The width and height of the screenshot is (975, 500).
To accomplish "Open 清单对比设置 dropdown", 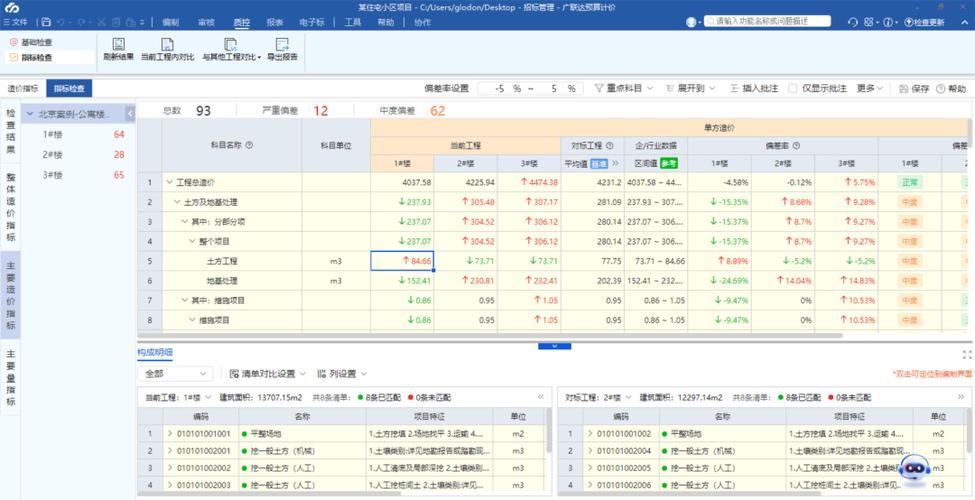I will point(267,374).
